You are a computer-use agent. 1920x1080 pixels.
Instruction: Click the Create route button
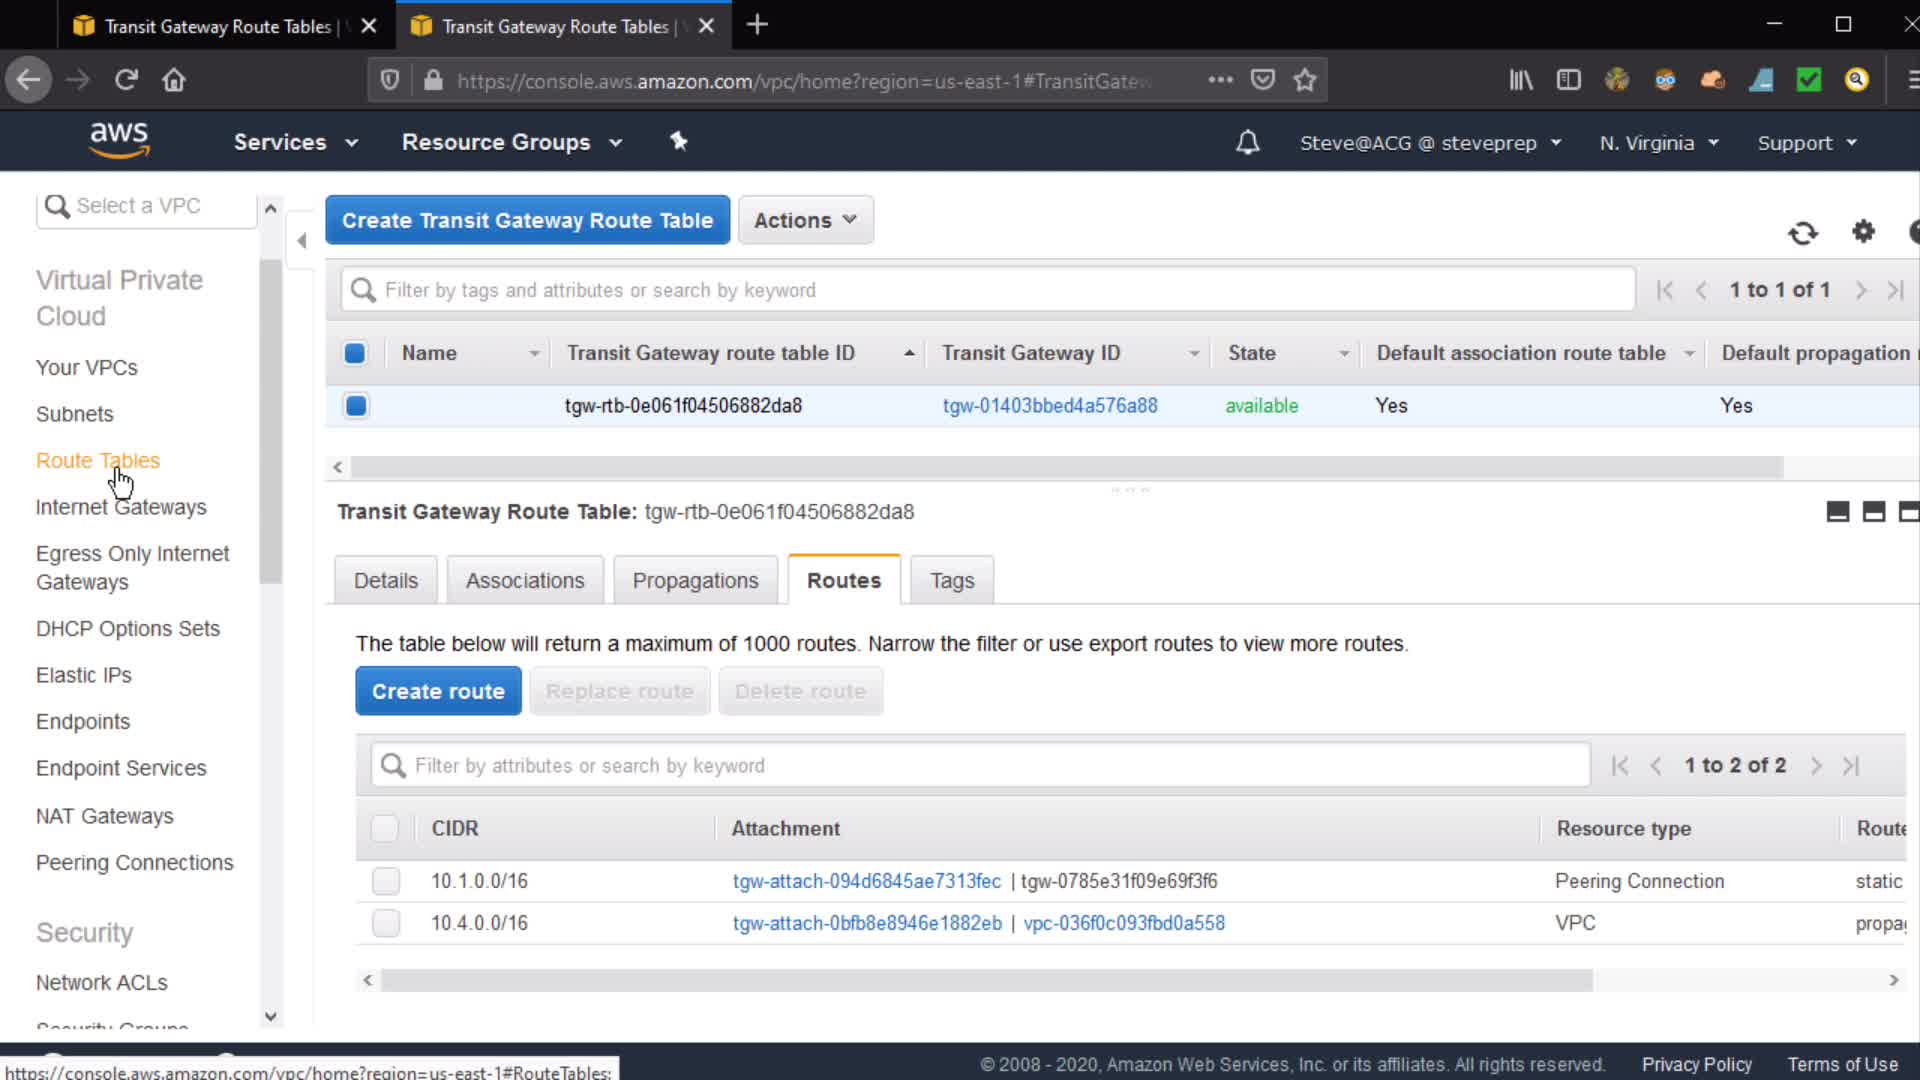(438, 691)
